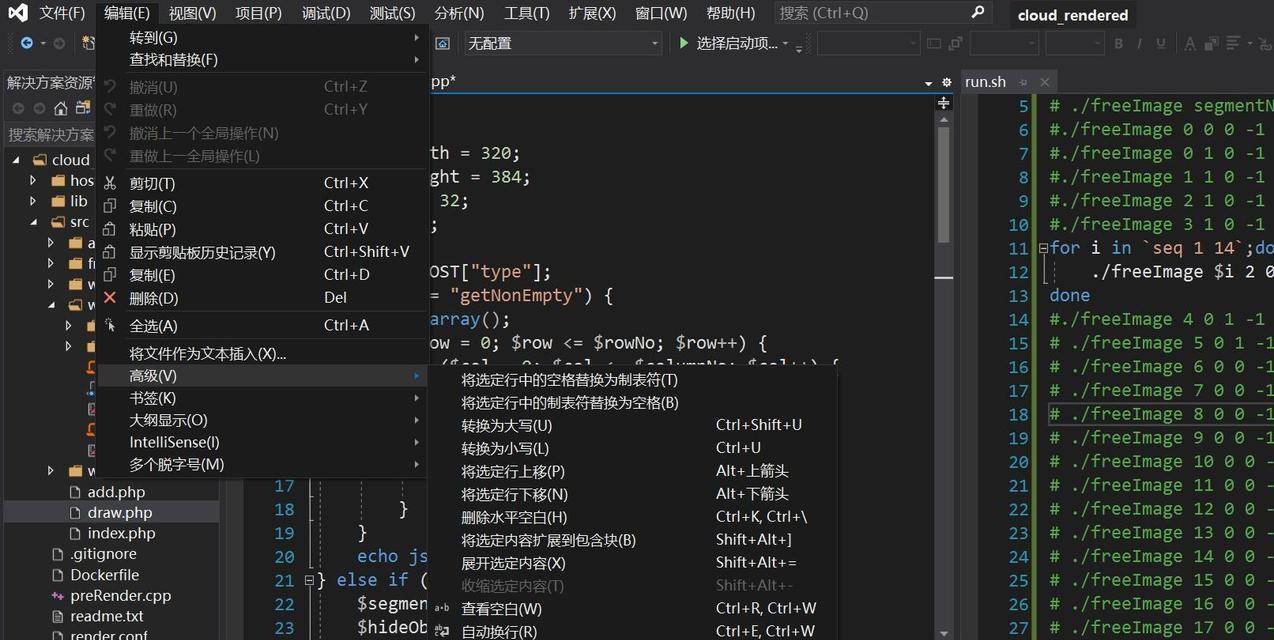Select the add.php file
This screenshot has height=640, width=1274.
116,492
